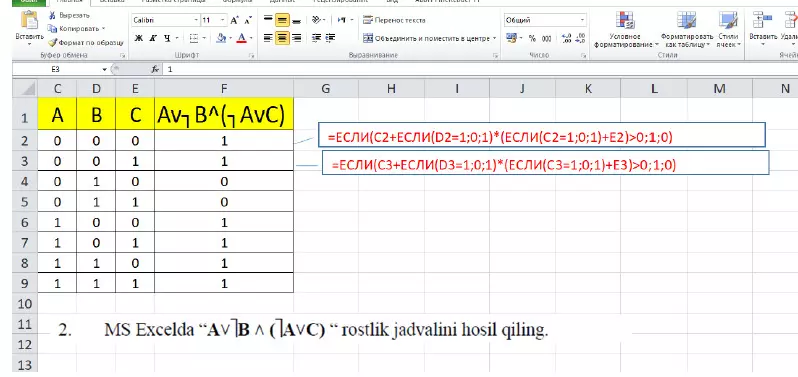This screenshot has height=377, width=798.
Task: Select column F header
Action: 224,89
